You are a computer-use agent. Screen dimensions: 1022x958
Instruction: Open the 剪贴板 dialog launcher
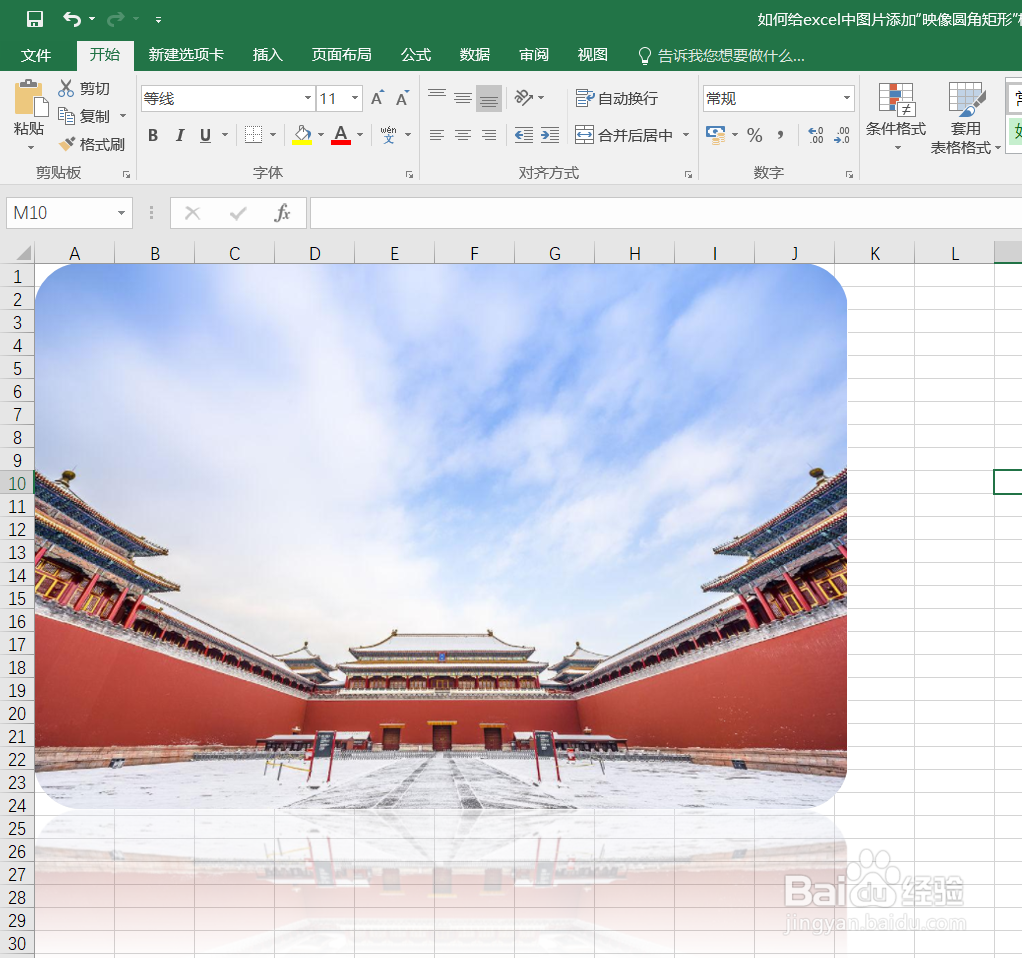click(126, 175)
